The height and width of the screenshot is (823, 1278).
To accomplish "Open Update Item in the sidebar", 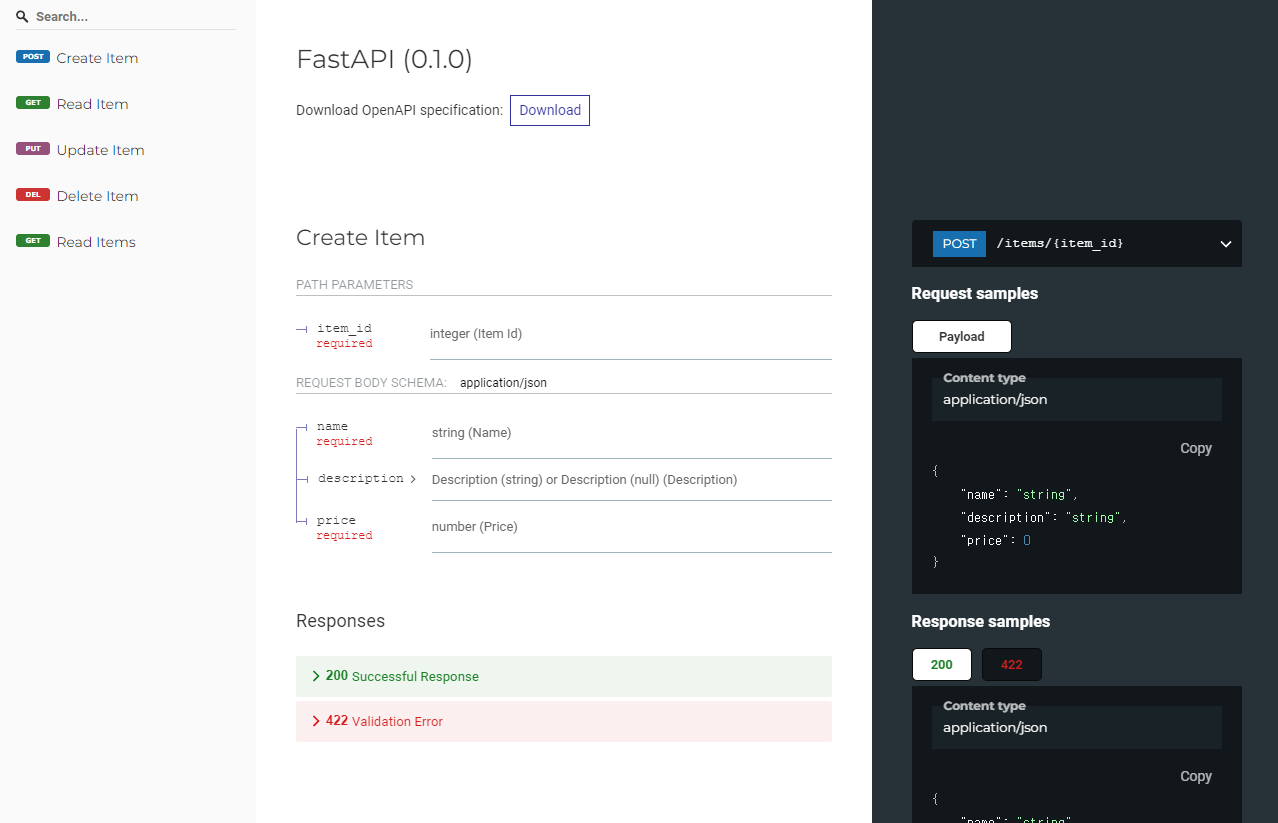I will (x=100, y=150).
